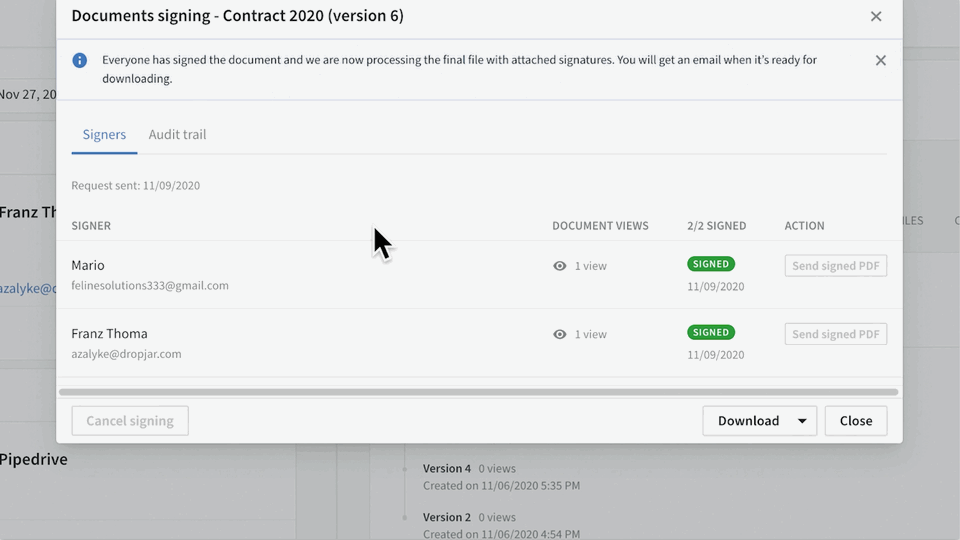Viewport: 960px width, 540px height.
Task: Select Version 4 in background history
Action: 447,468
